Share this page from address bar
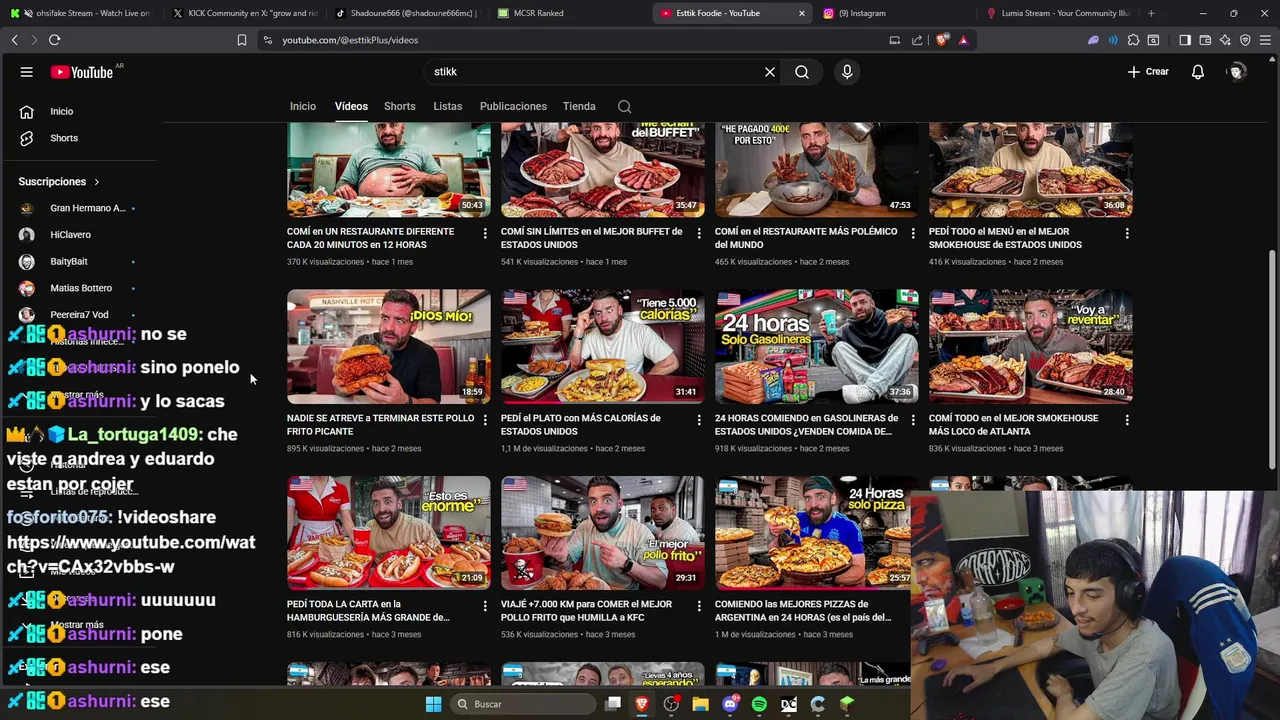Viewport: 1280px width, 720px height. tap(917, 40)
